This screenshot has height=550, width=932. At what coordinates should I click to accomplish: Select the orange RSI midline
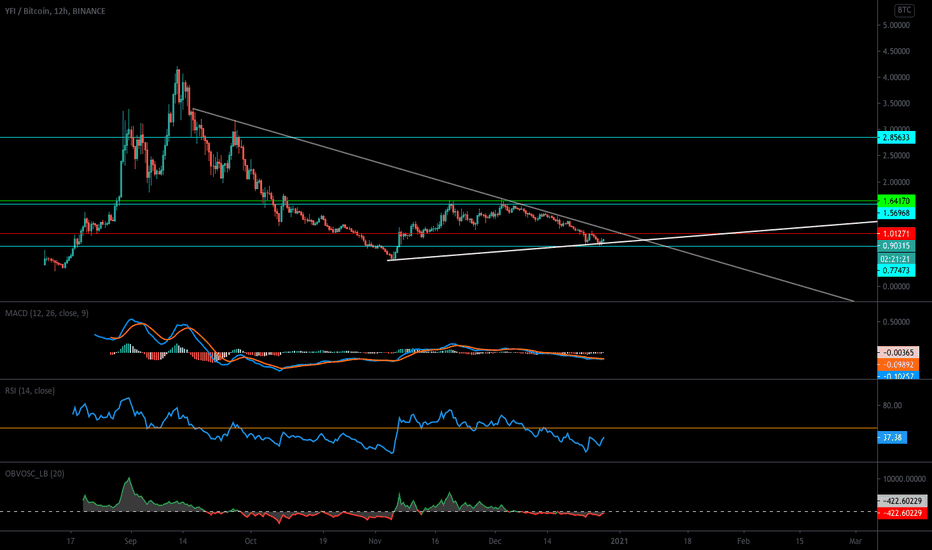coord(439,428)
